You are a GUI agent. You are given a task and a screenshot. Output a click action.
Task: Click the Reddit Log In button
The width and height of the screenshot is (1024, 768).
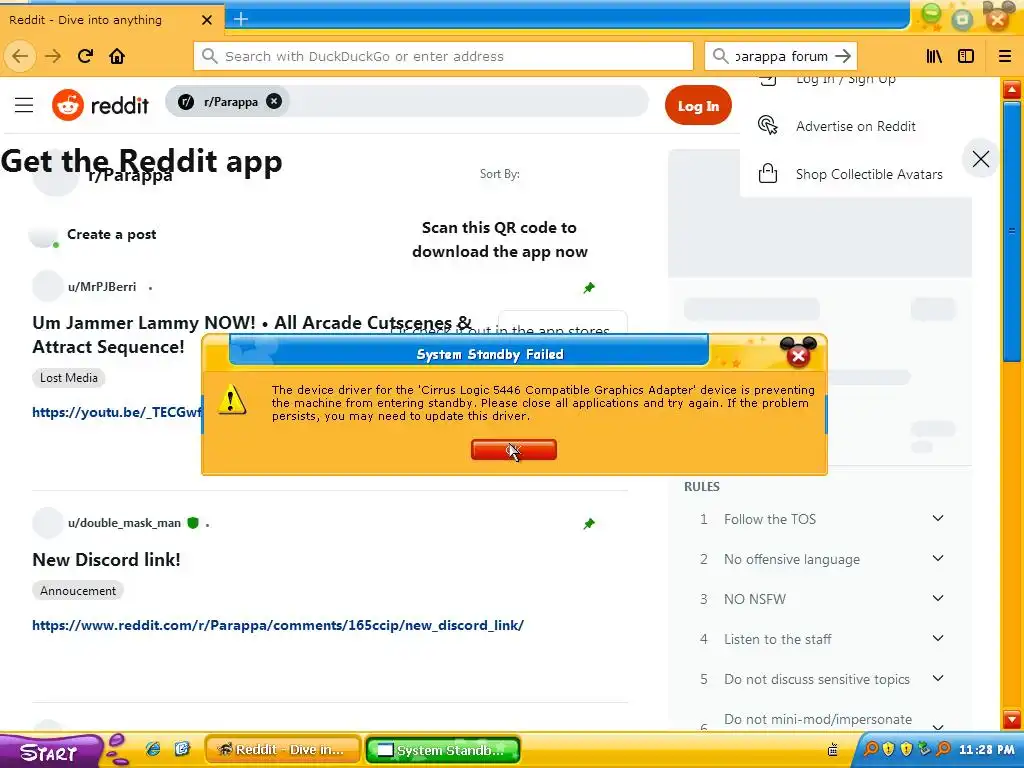coord(698,106)
